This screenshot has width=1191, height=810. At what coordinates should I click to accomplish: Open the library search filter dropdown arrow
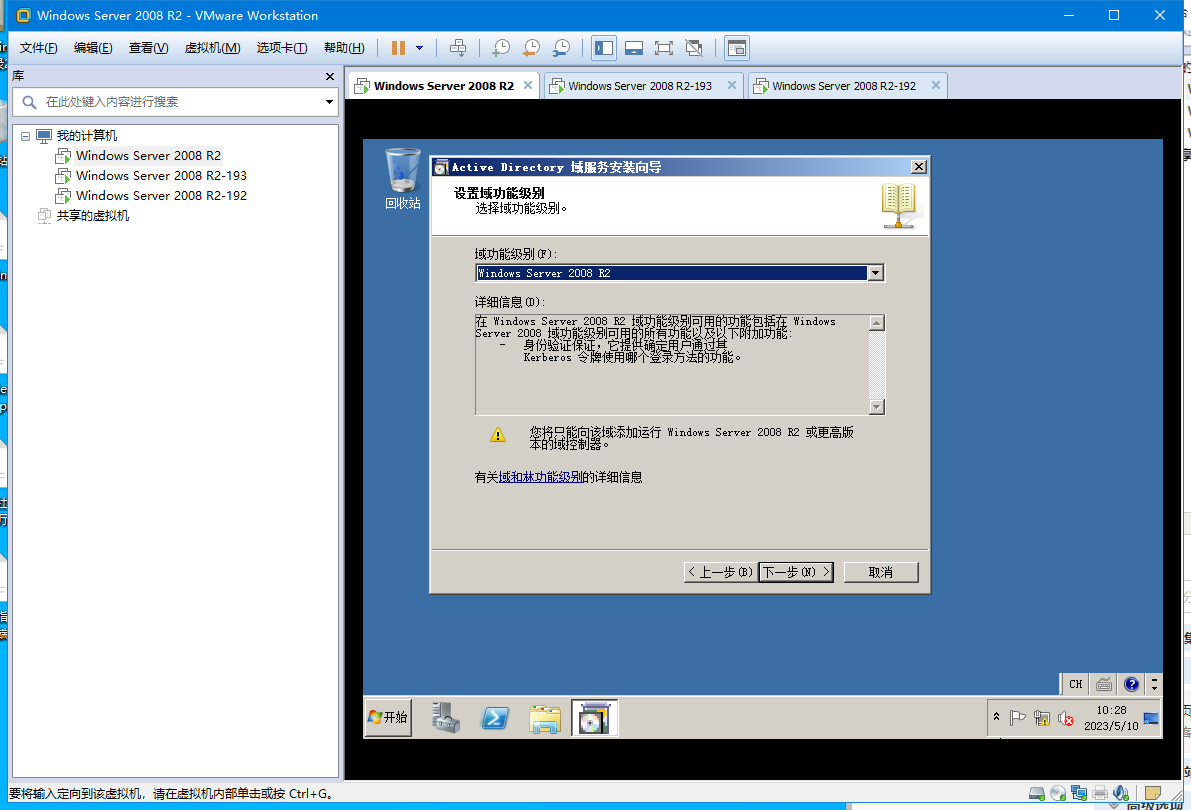(x=330, y=102)
